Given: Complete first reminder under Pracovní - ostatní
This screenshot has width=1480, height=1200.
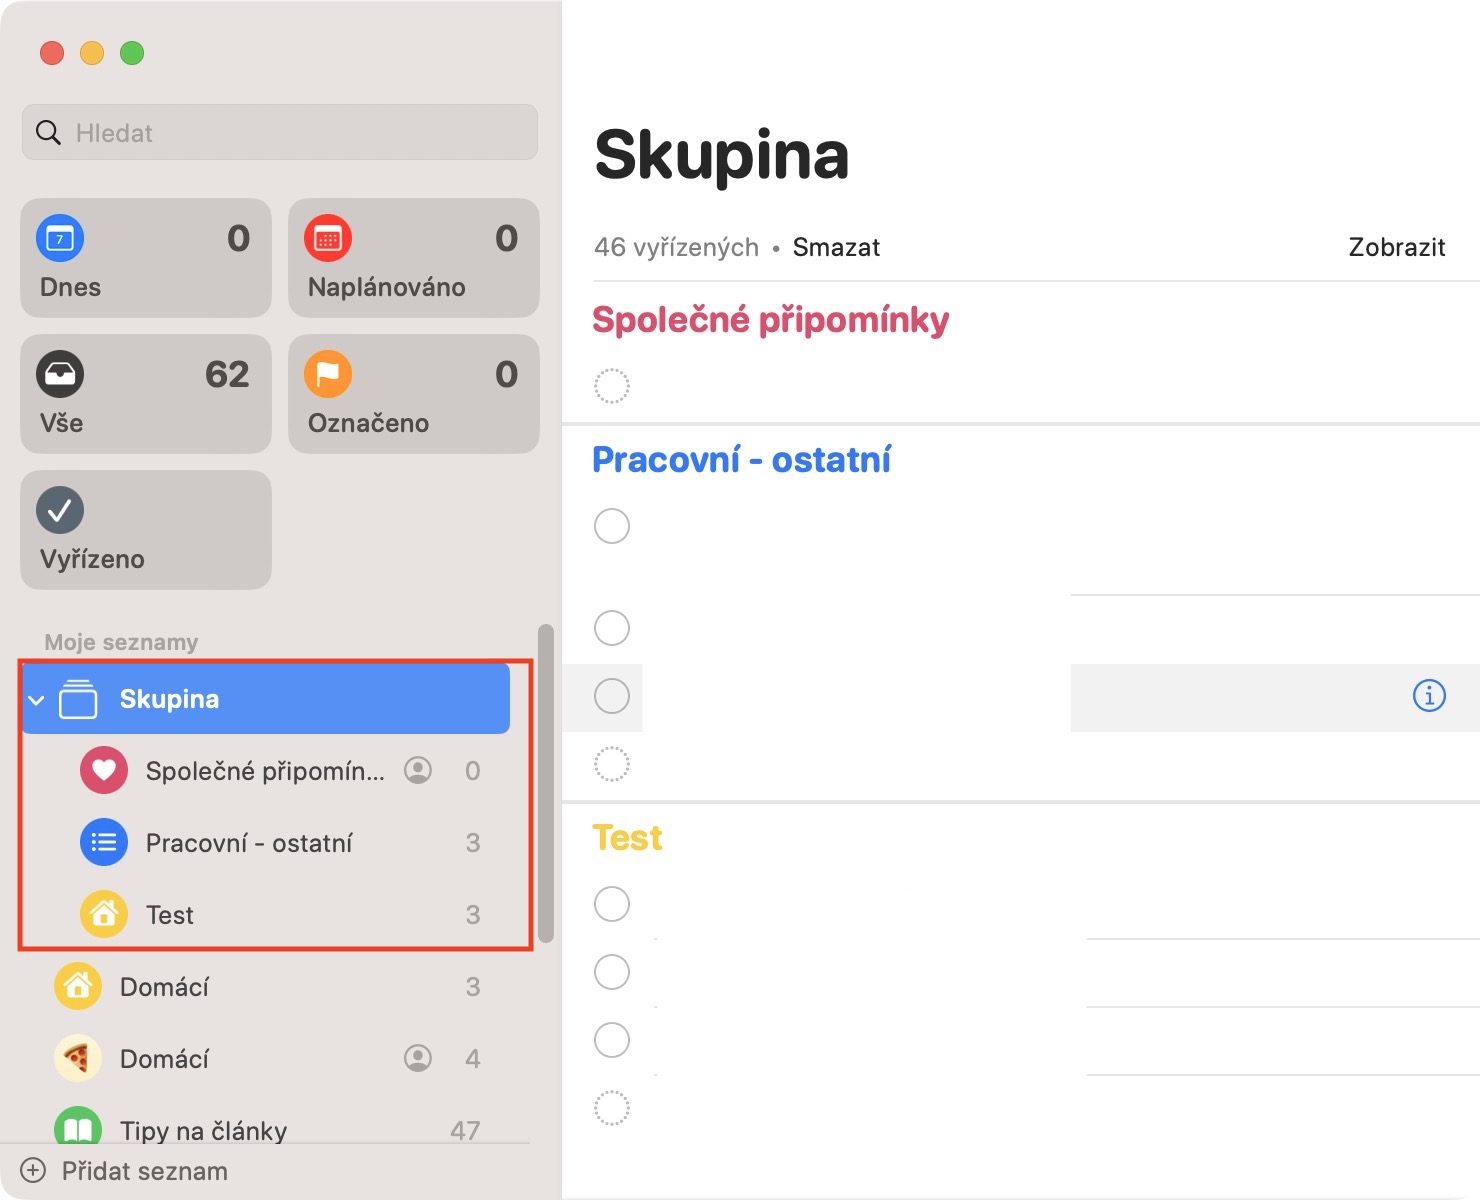Looking at the screenshot, I should [612, 526].
